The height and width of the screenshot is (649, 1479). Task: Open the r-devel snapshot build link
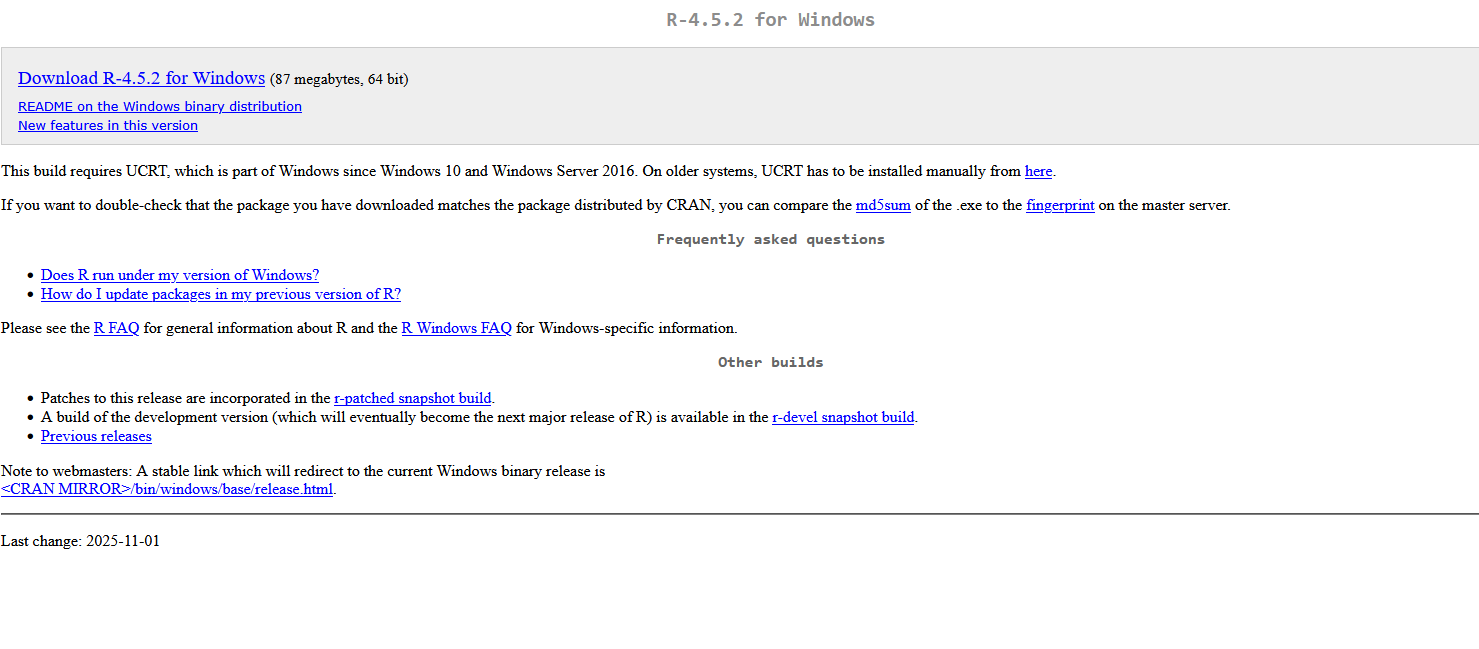point(843,417)
